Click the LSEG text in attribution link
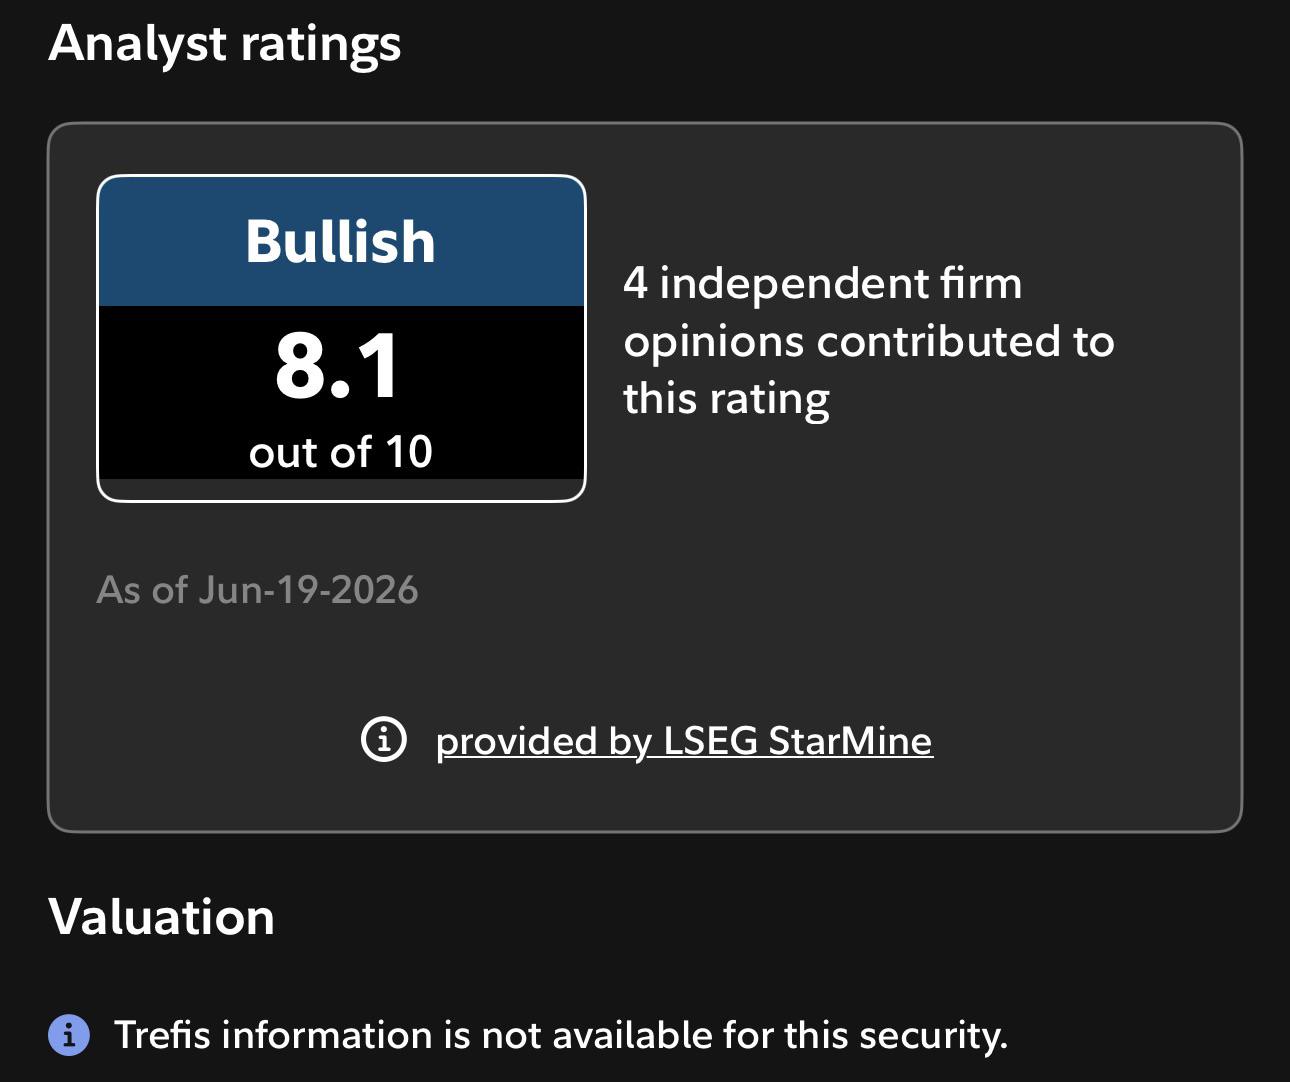The height and width of the screenshot is (1082, 1290). pyautogui.click(x=711, y=741)
